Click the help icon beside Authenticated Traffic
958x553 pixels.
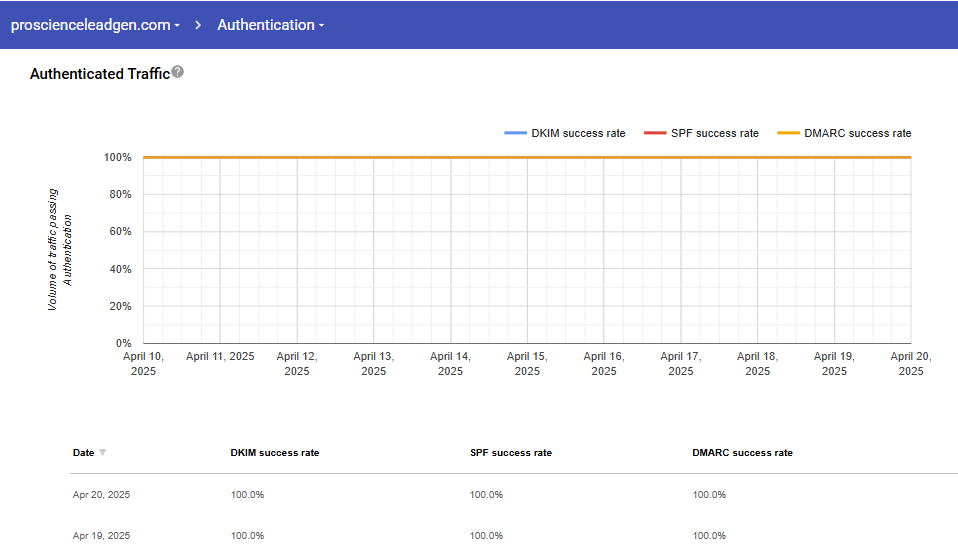[x=177, y=72]
